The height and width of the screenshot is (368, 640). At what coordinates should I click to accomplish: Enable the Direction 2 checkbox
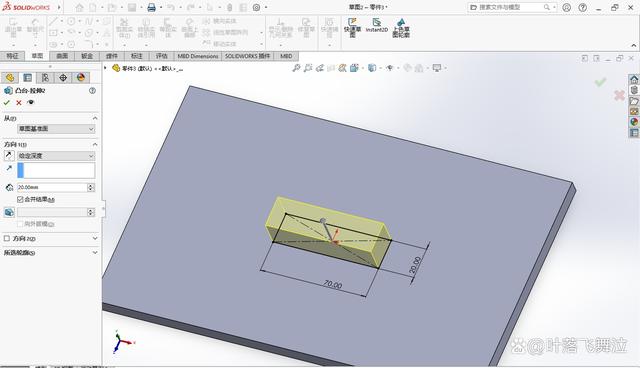click(7, 238)
